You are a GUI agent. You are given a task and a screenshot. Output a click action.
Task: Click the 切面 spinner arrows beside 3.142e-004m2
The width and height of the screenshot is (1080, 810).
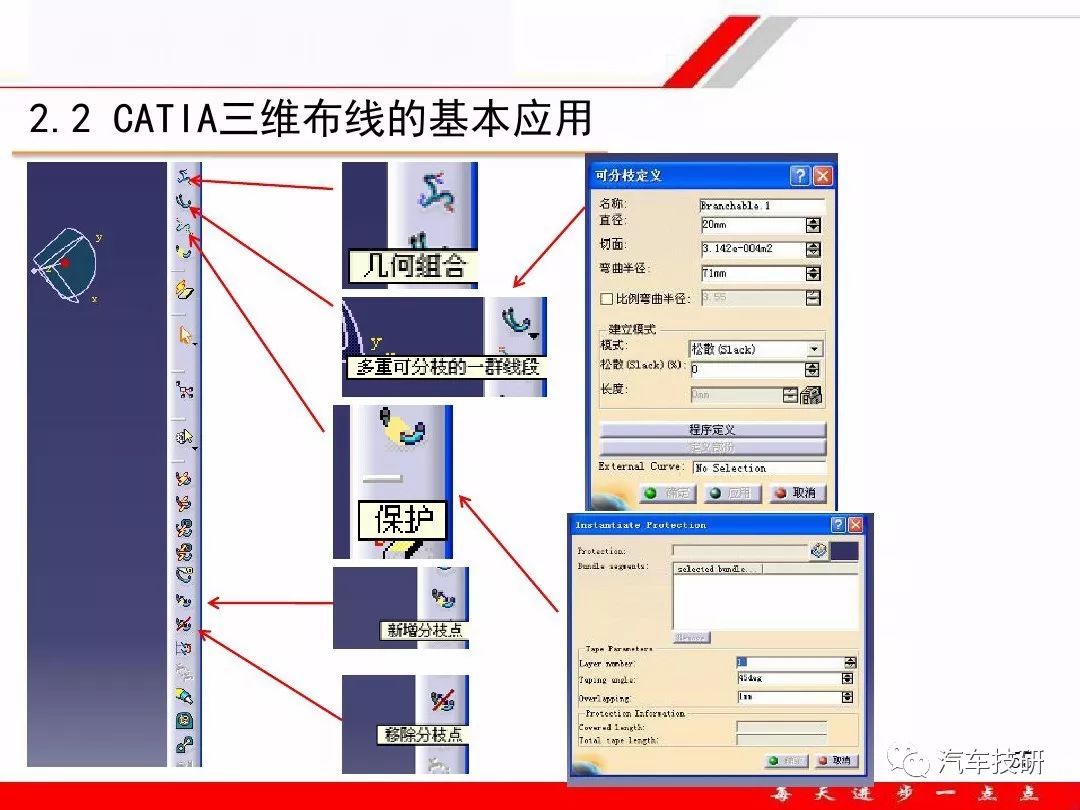[x=813, y=249]
